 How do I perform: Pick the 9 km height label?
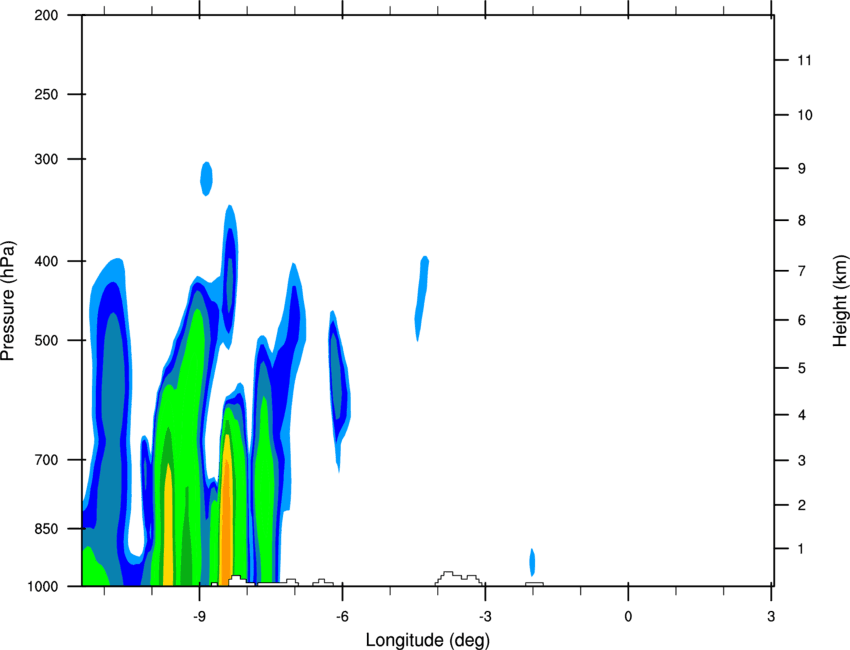(x=802, y=169)
